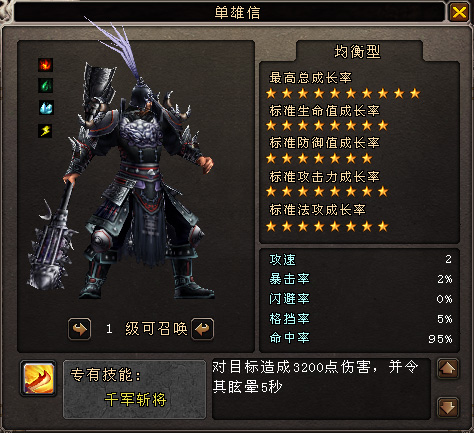Show previous hero with left curved arrow
474x433 pixels.
coord(79,329)
